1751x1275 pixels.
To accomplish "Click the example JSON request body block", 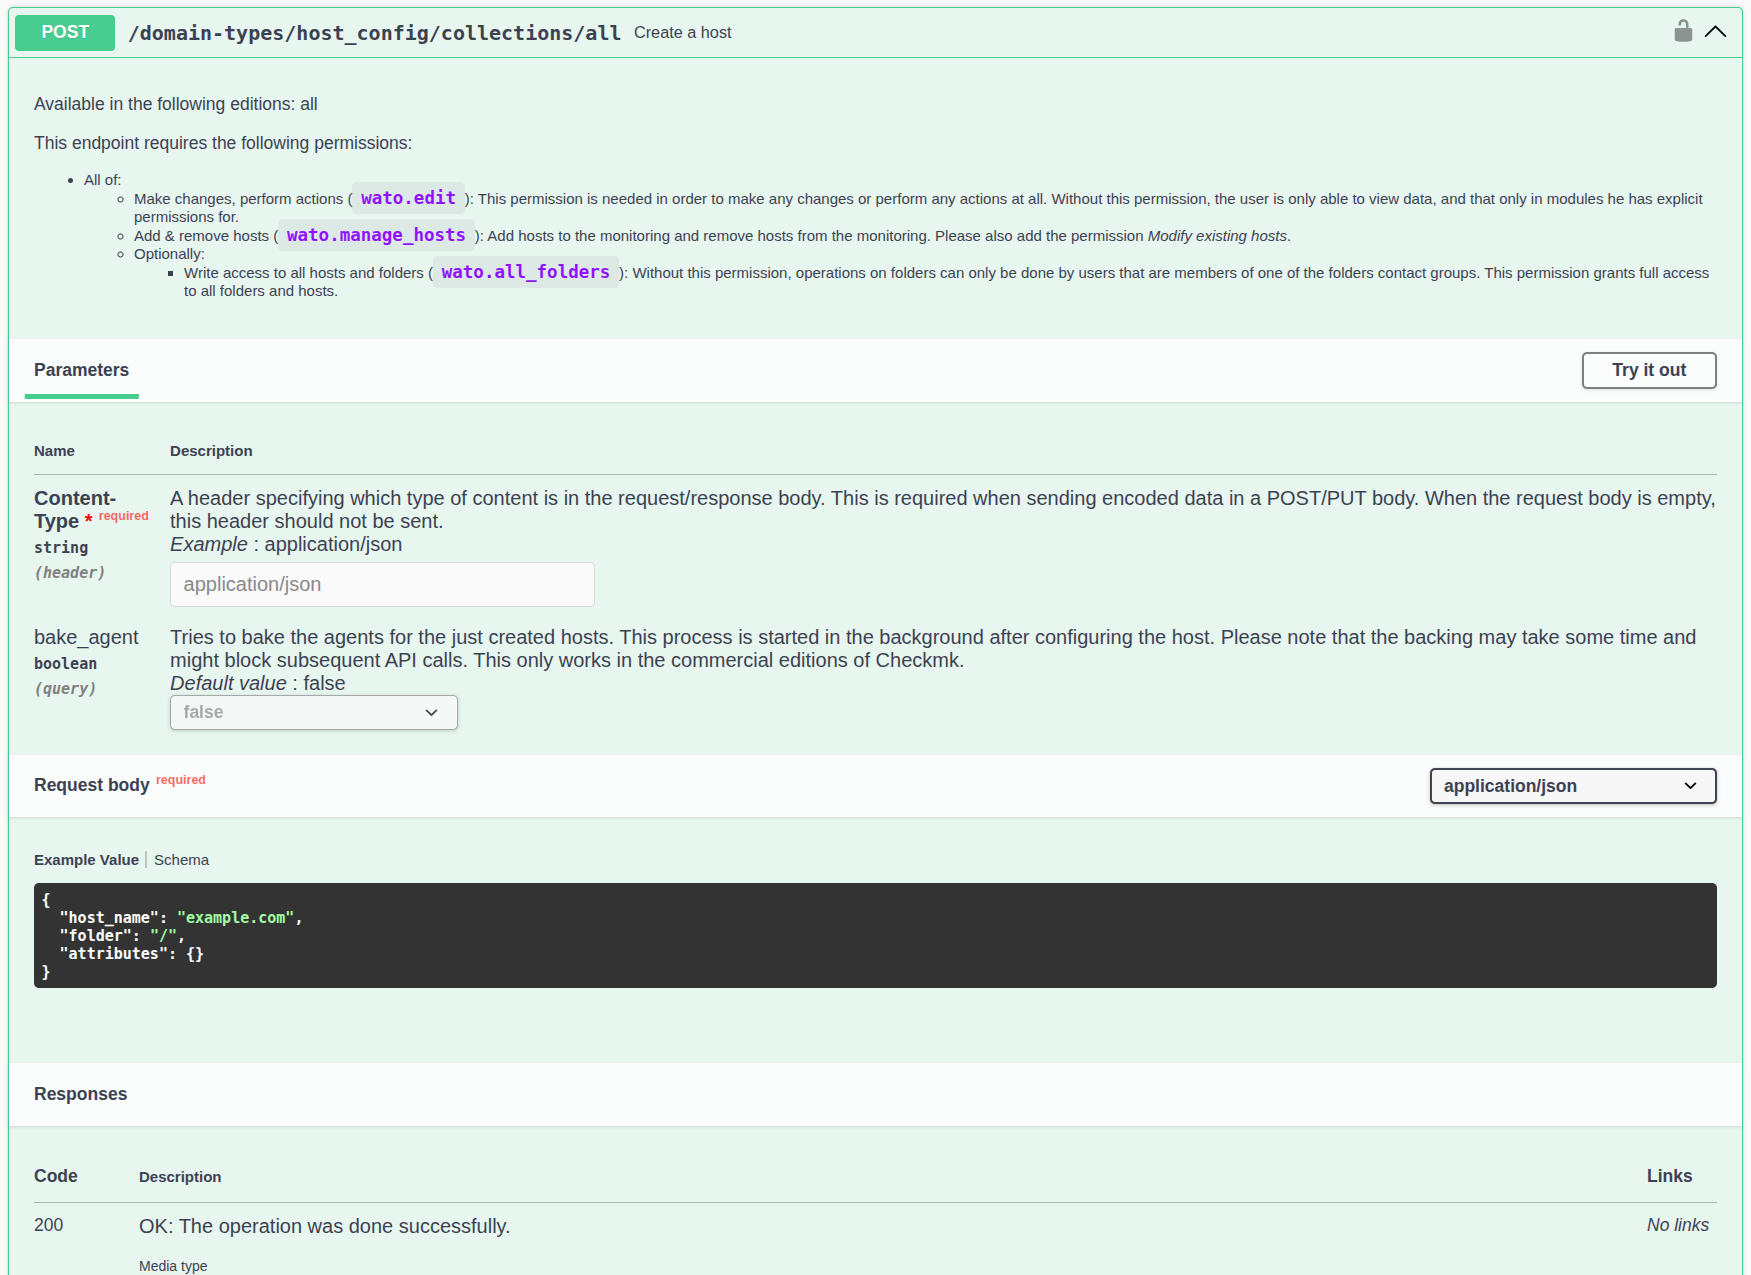I will pos(400,935).
